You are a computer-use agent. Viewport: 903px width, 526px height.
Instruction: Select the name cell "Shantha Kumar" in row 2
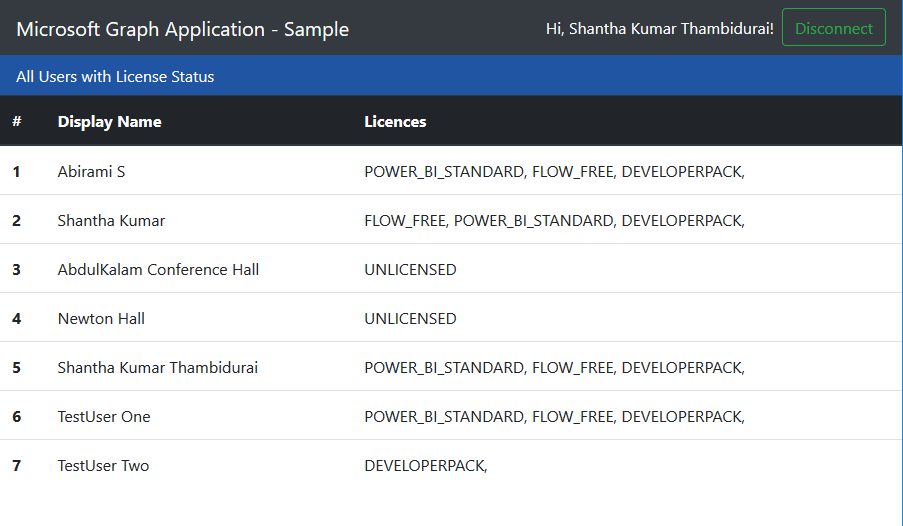(x=111, y=220)
